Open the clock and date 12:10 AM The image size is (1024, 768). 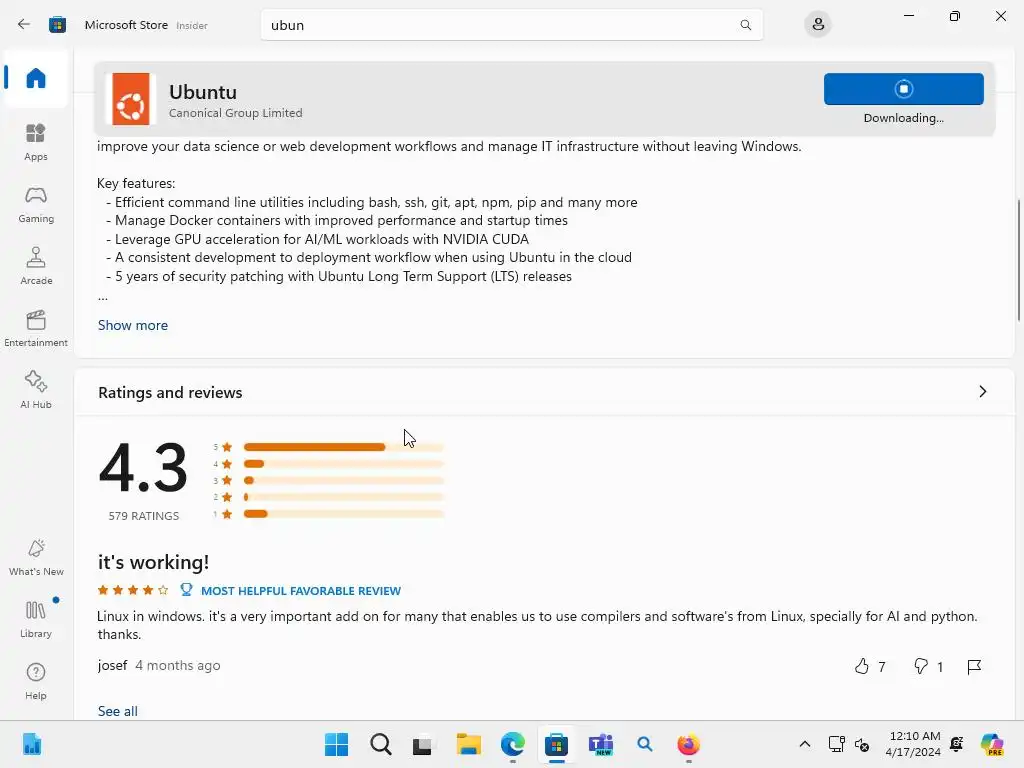point(914,744)
